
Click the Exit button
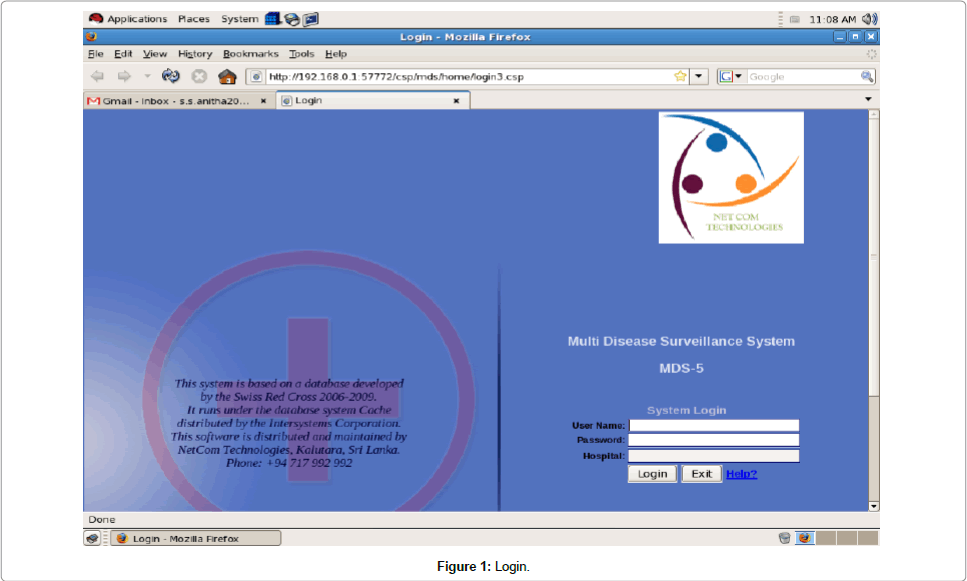(701, 474)
